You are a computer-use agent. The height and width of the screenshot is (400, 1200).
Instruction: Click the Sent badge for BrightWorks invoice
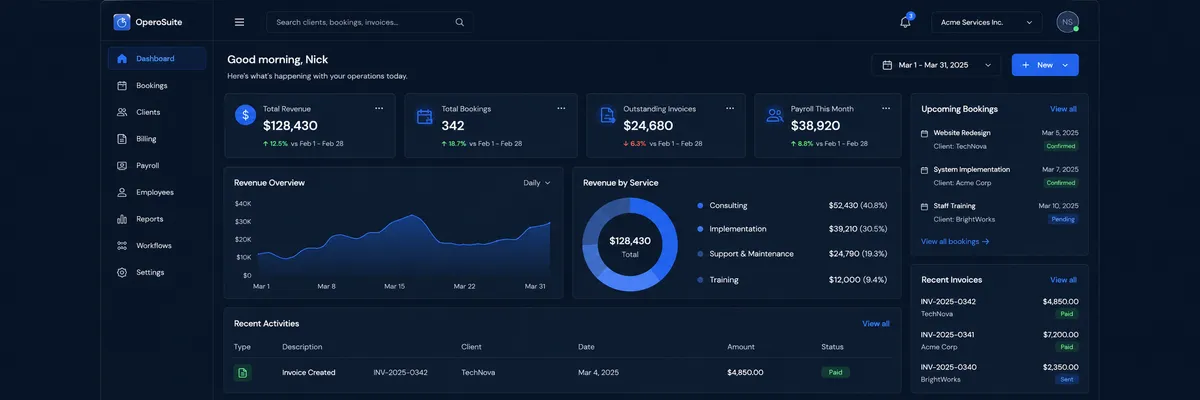[x=1067, y=380]
